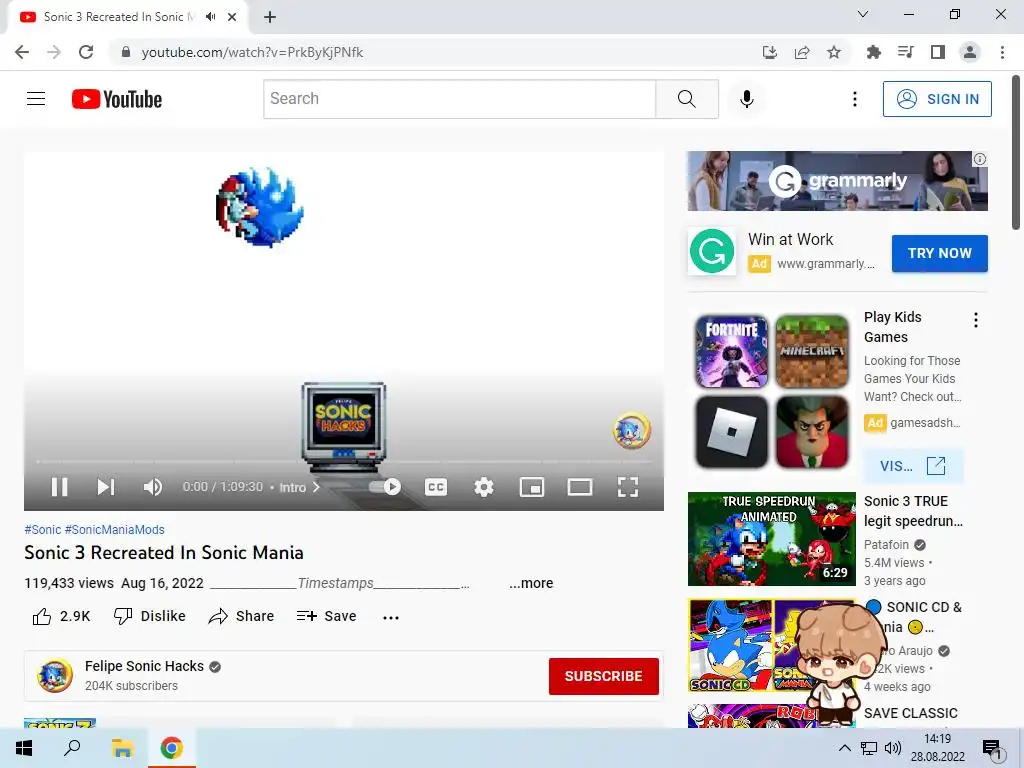Open the YouTube hamburger guide menu

(x=36, y=99)
